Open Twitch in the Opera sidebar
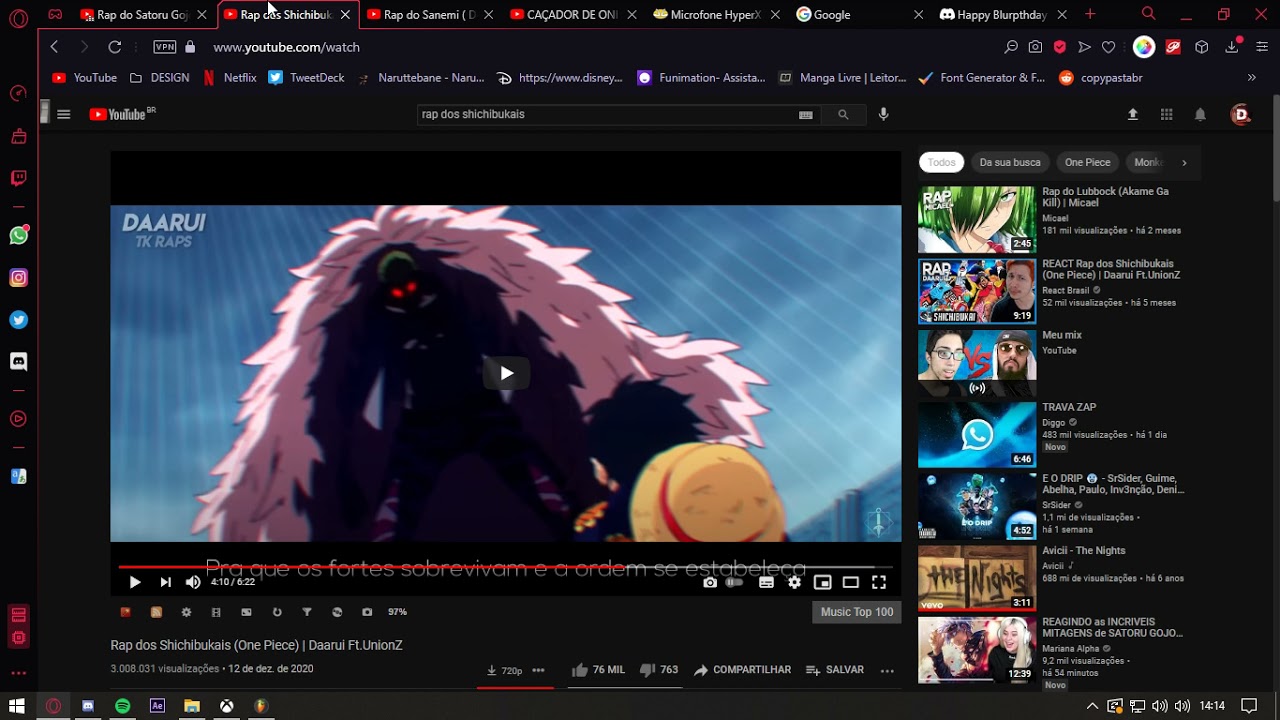This screenshot has width=1280, height=720. pyautogui.click(x=18, y=179)
